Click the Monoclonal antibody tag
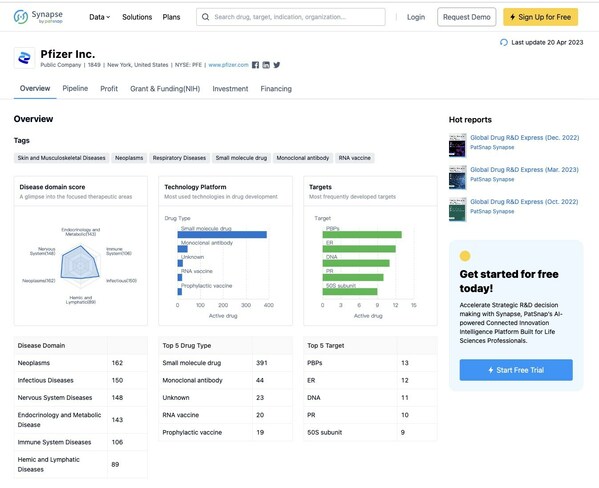This screenshot has width=599, height=488. pyautogui.click(x=303, y=158)
